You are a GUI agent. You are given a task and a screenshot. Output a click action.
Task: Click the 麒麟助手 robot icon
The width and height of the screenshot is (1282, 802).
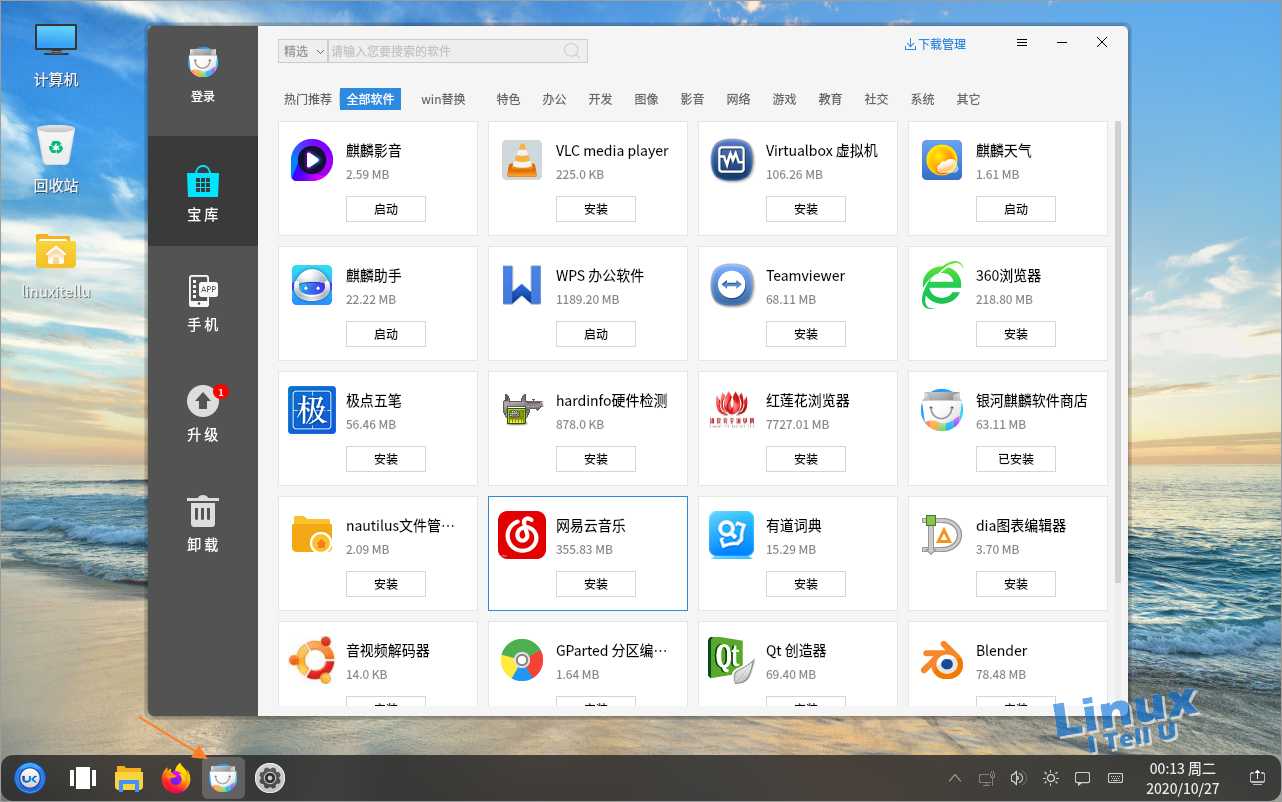[x=312, y=286]
